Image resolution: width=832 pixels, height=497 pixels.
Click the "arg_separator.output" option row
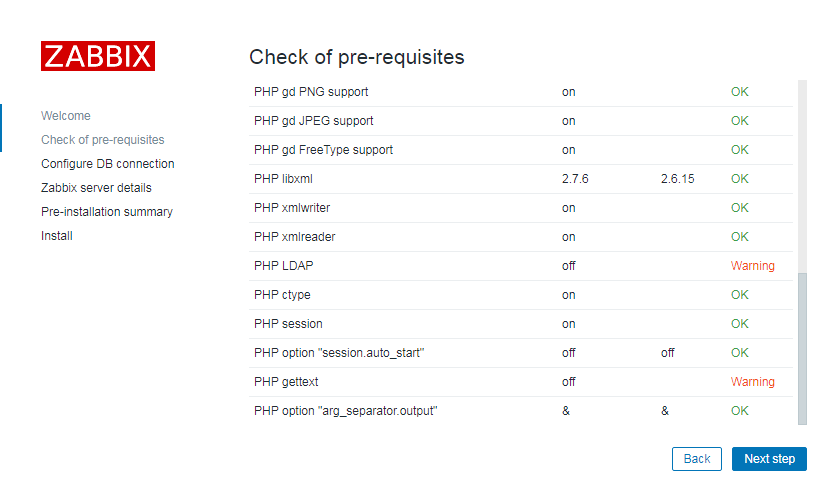pyautogui.click(x=521, y=411)
